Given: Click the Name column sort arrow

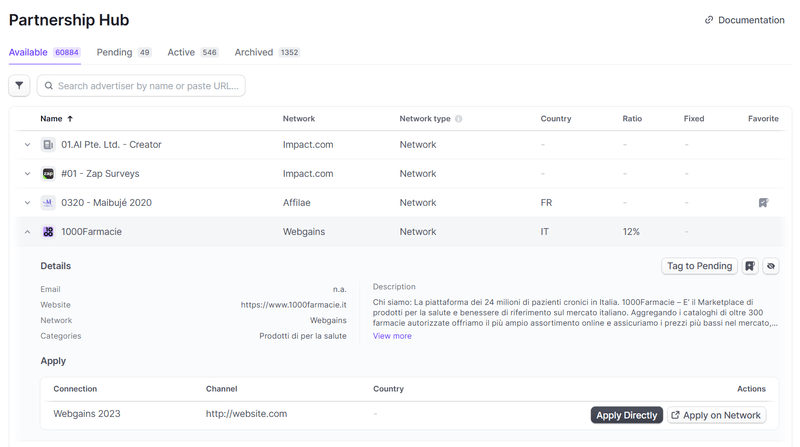Looking at the screenshot, I should [70, 119].
